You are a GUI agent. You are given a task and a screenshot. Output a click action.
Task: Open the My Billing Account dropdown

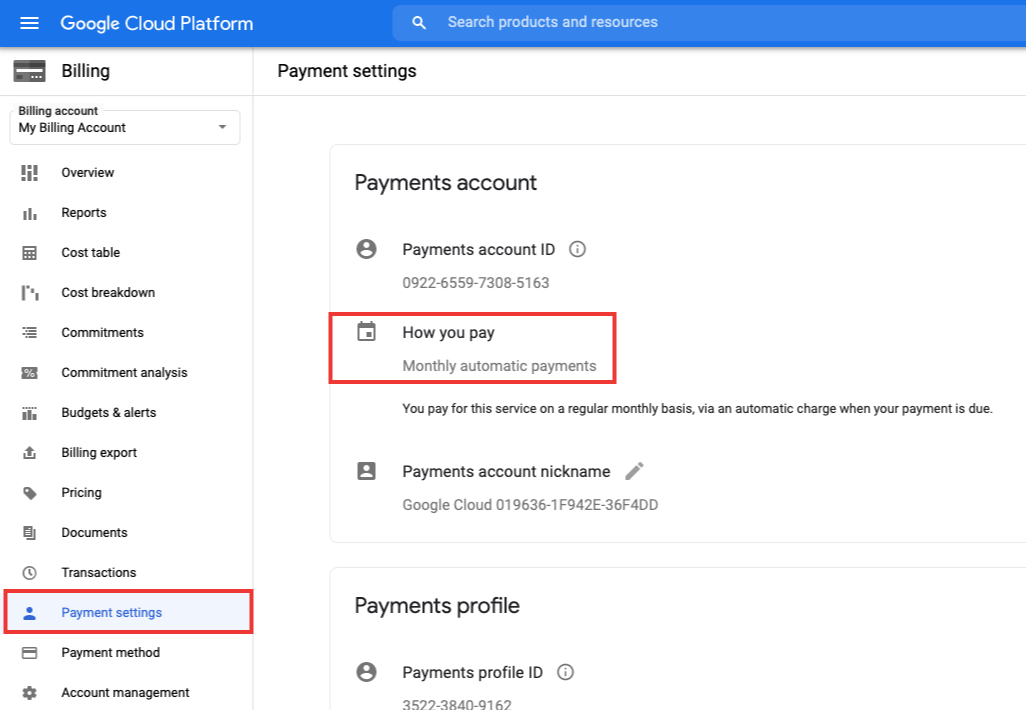coord(125,127)
